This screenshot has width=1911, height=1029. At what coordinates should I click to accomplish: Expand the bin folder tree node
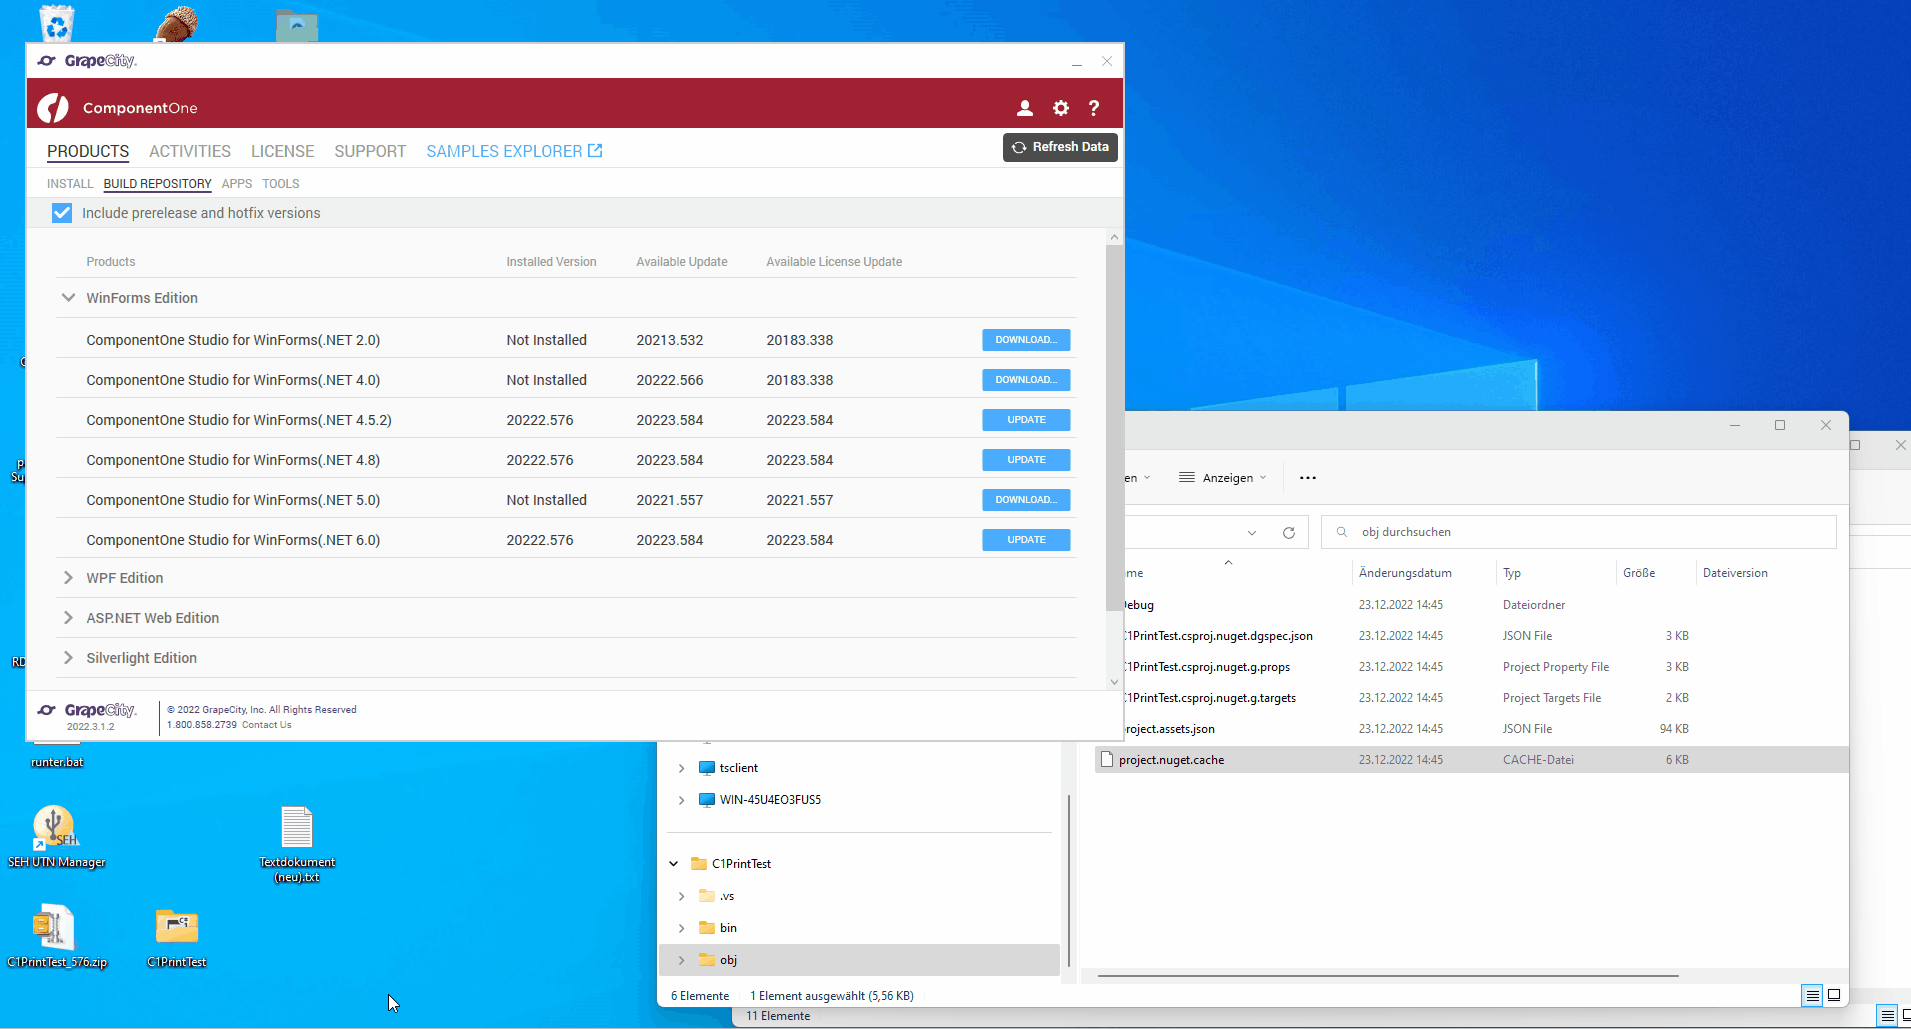682,928
